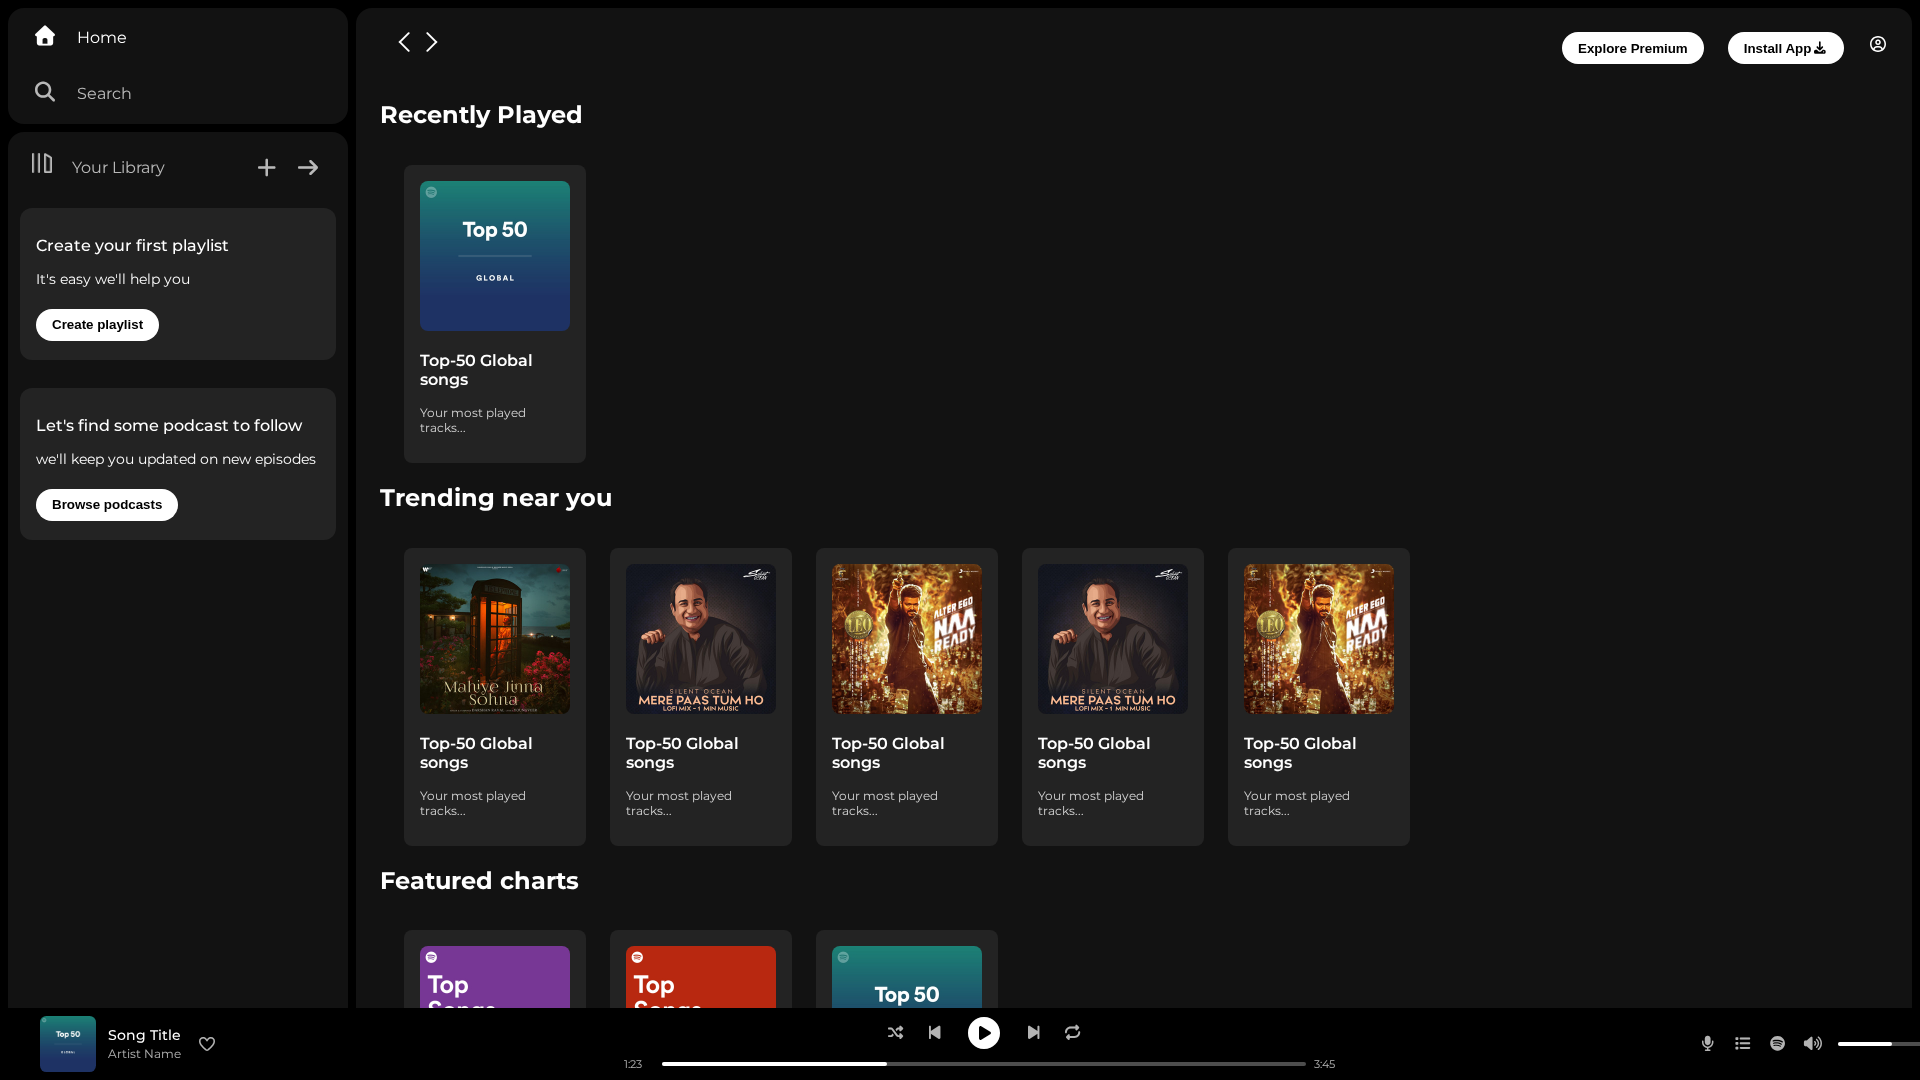This screenshot has width=1920, height=1080.
Task: Select Search menu label
Action: [104, 93]
